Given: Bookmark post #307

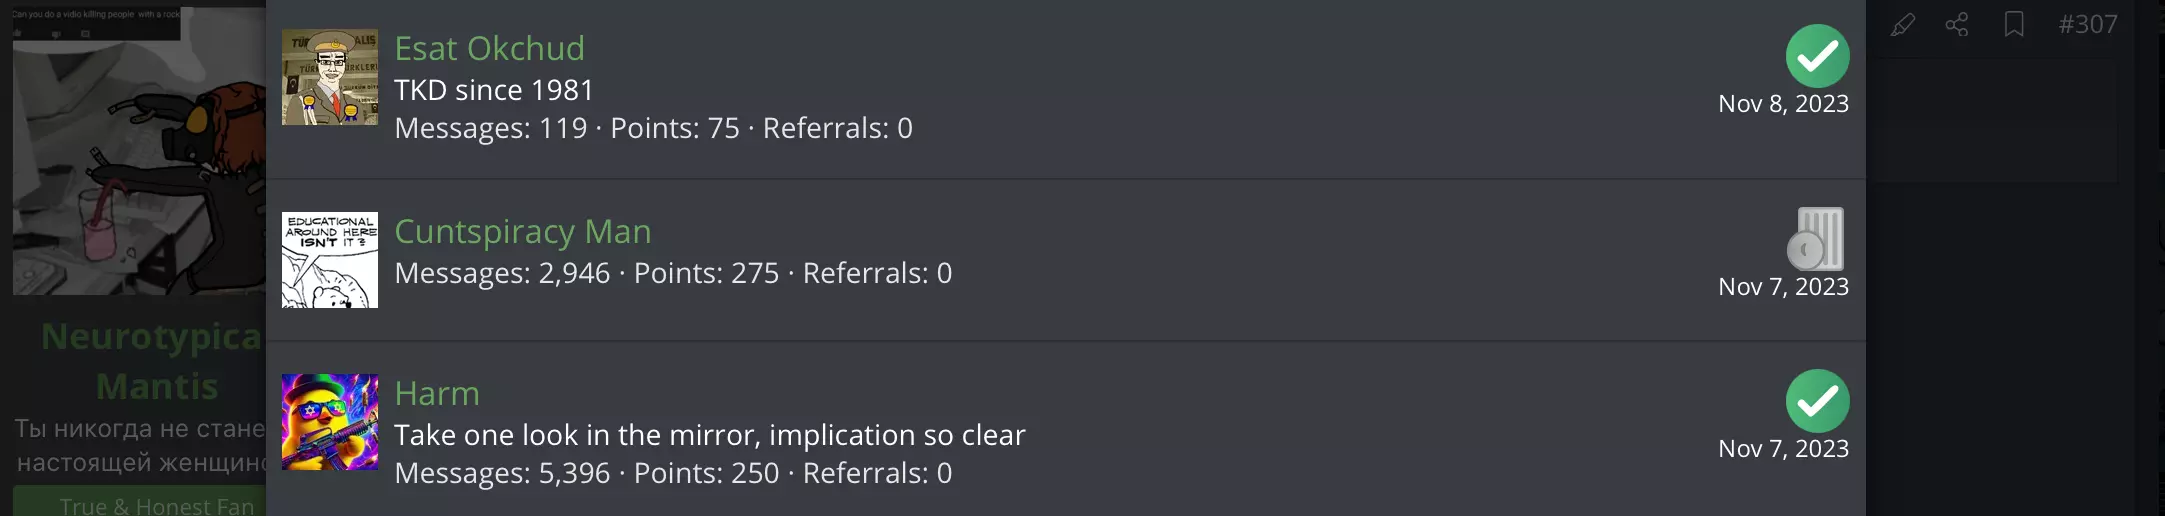Looking at the screenshot, I should pos(2014,25).
